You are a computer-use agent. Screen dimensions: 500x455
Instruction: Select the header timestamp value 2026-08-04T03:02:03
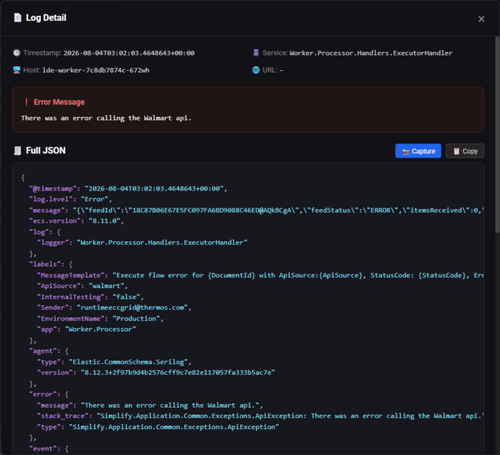(129, 53)
